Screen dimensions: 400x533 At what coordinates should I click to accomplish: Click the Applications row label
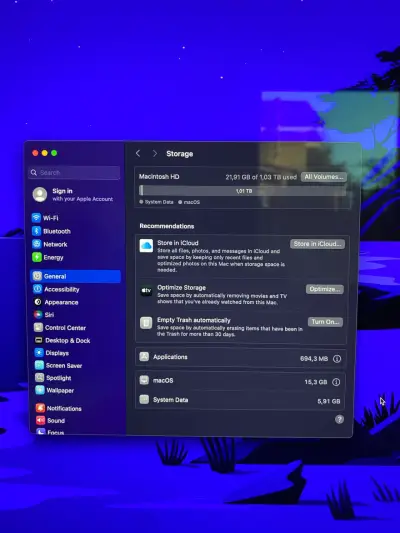pos(170,357)
